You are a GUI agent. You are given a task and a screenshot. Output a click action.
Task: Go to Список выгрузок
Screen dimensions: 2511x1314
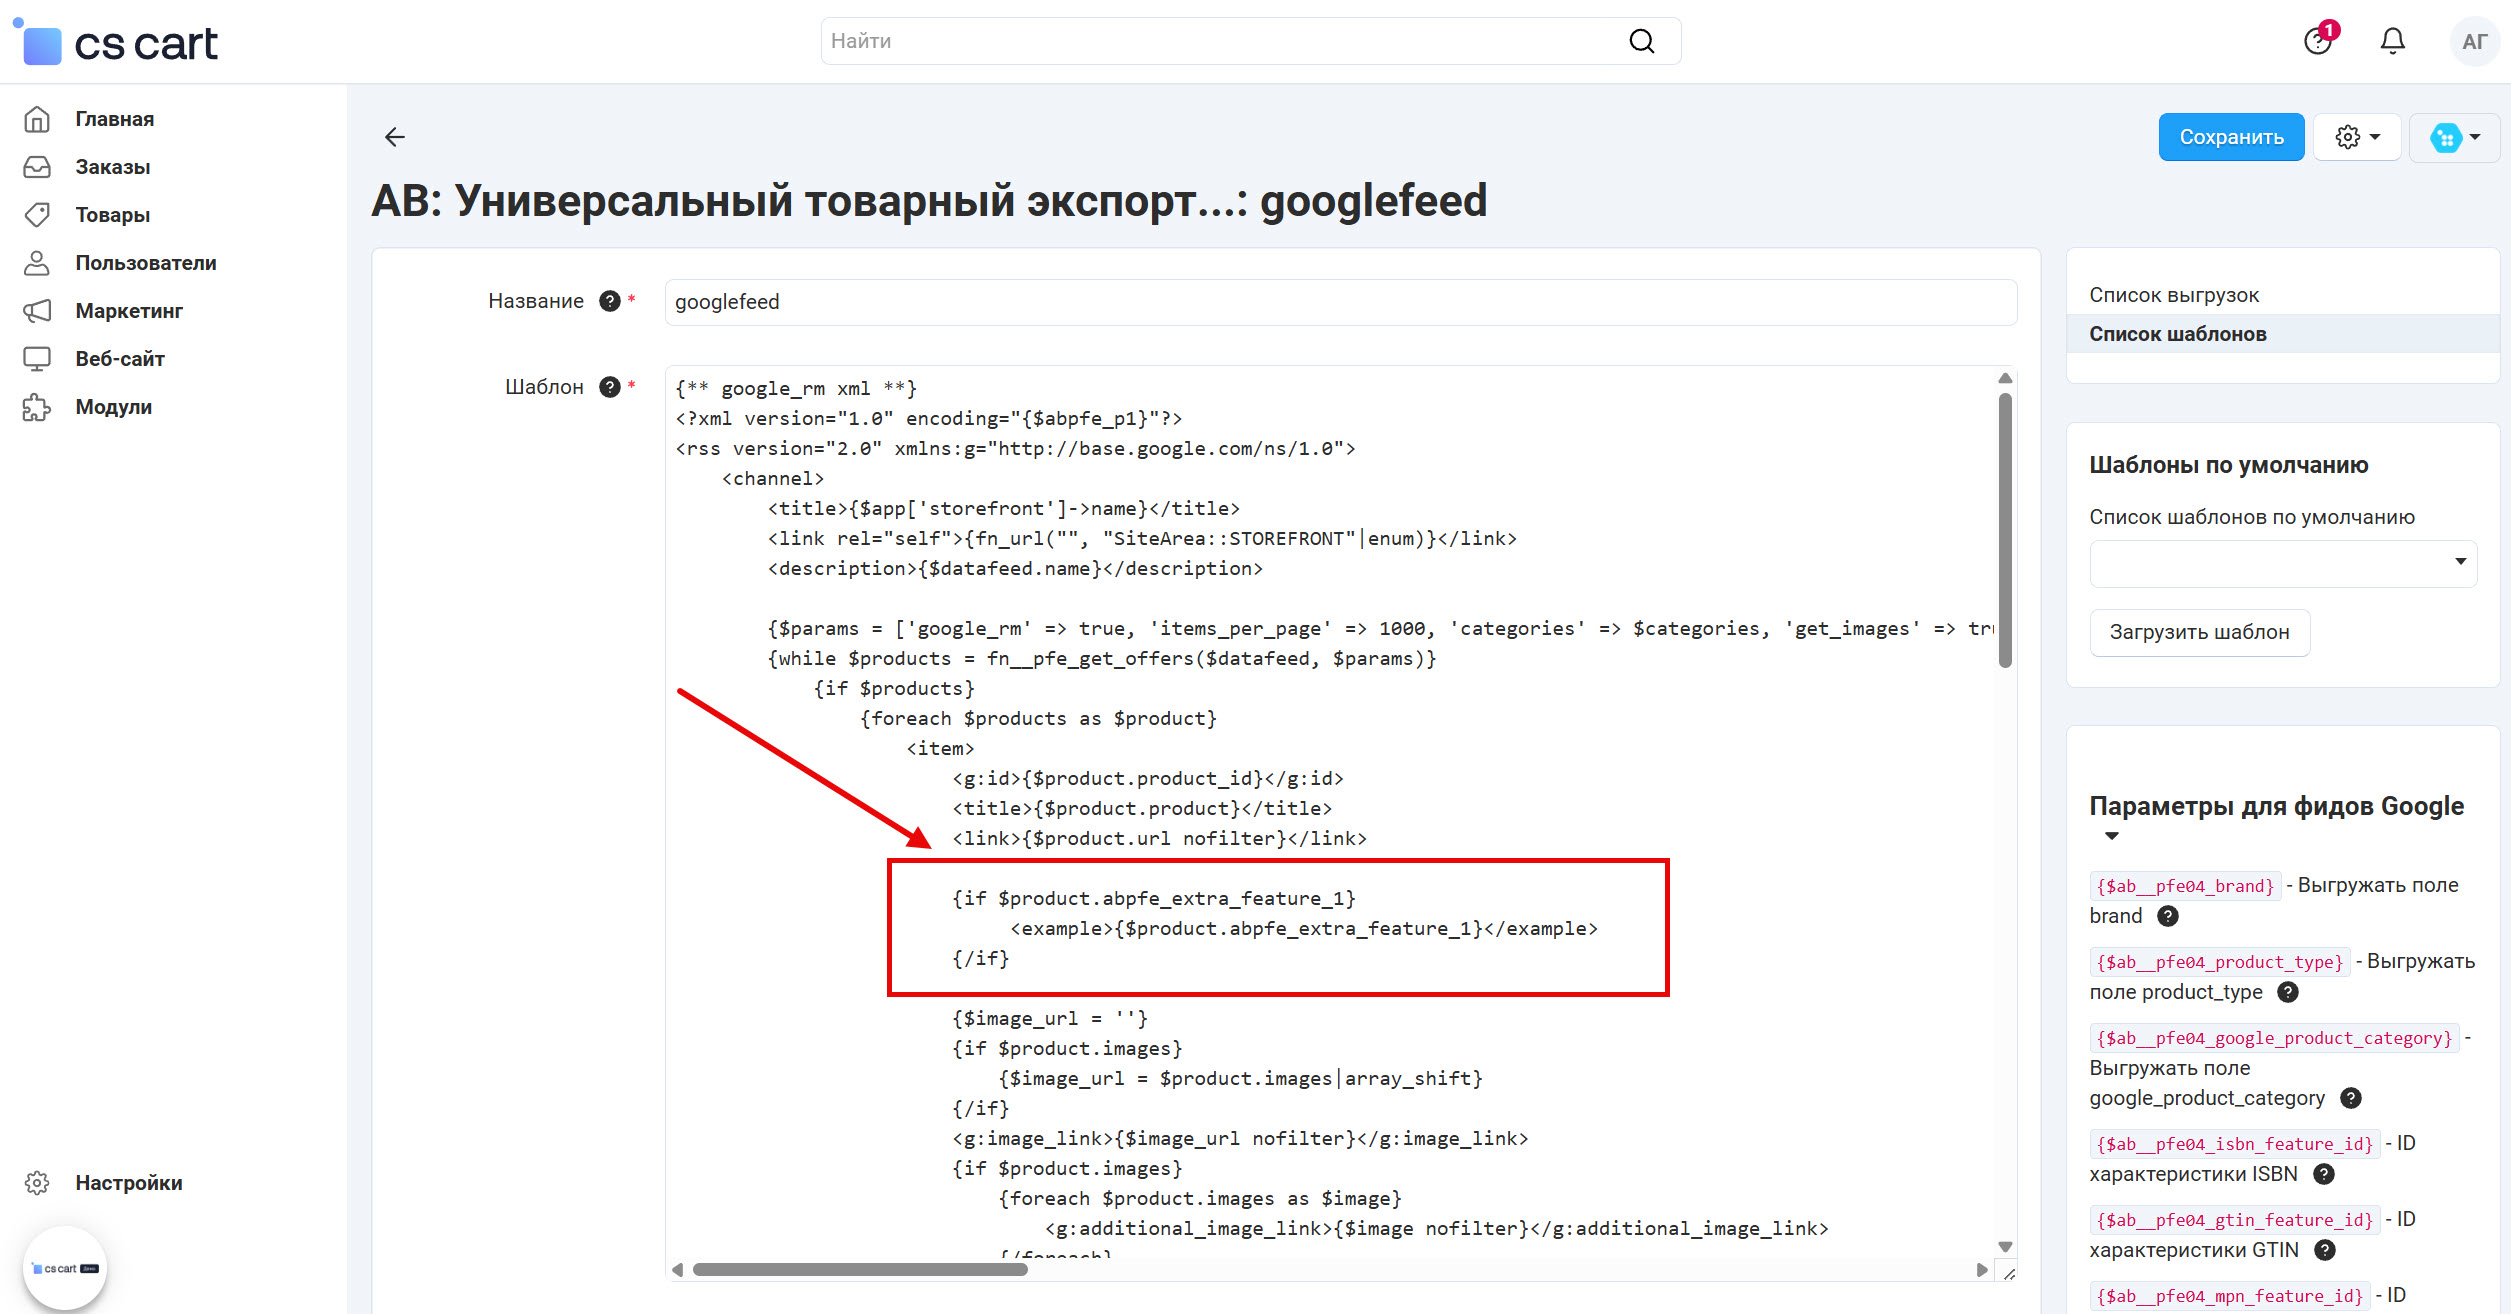[2174, 295]
